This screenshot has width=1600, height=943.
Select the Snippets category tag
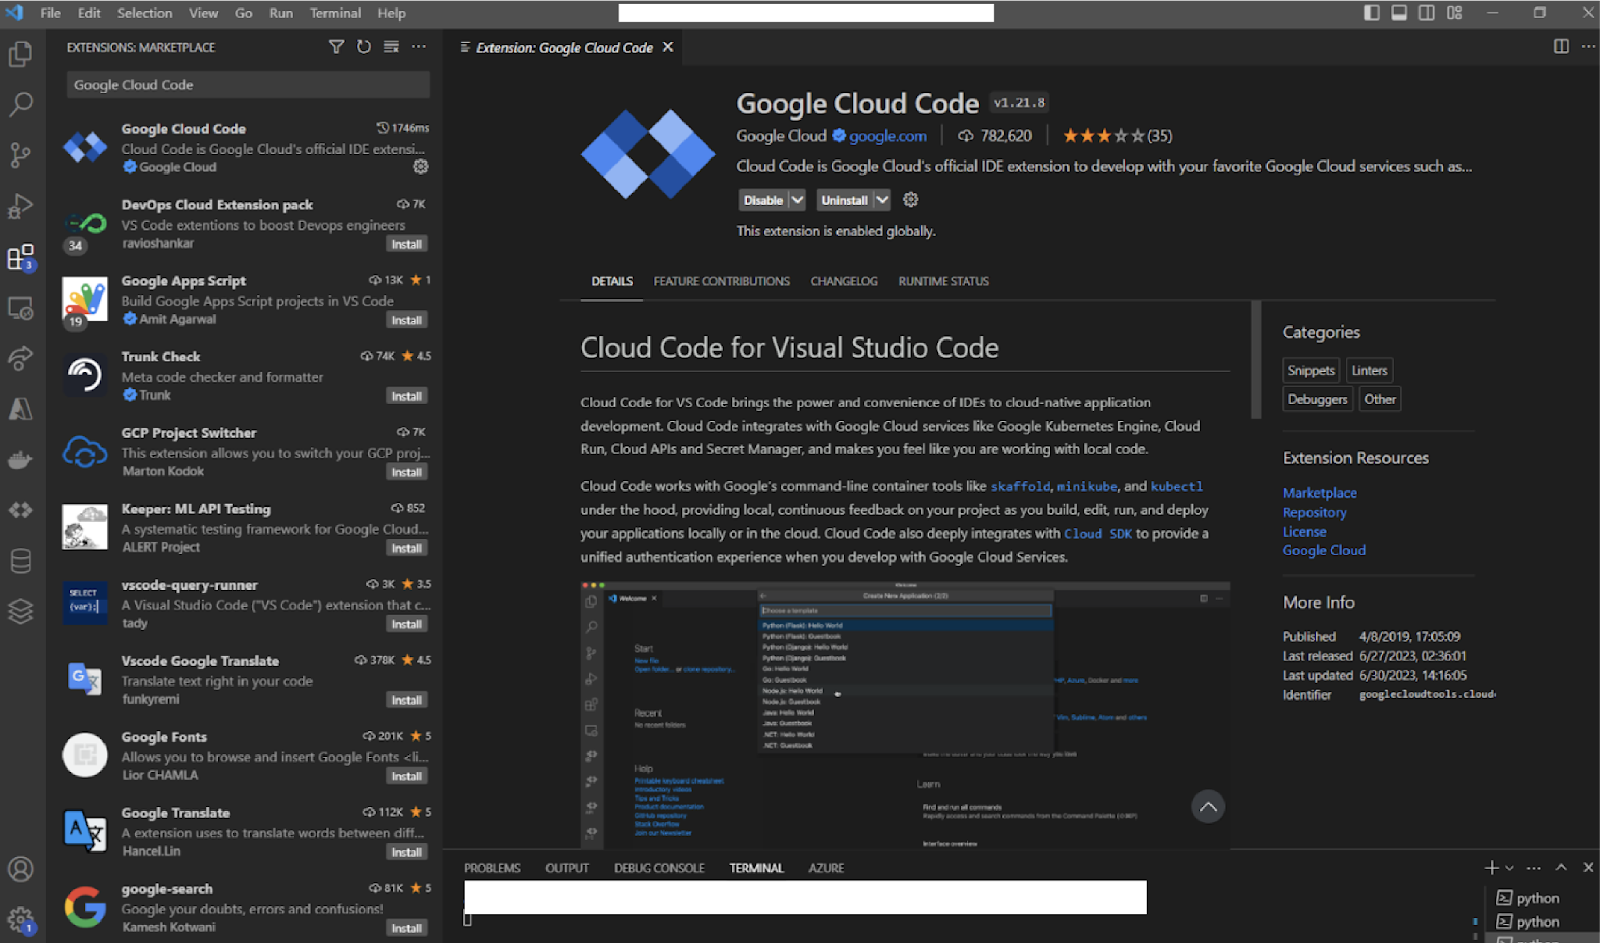click(1311, 370)
